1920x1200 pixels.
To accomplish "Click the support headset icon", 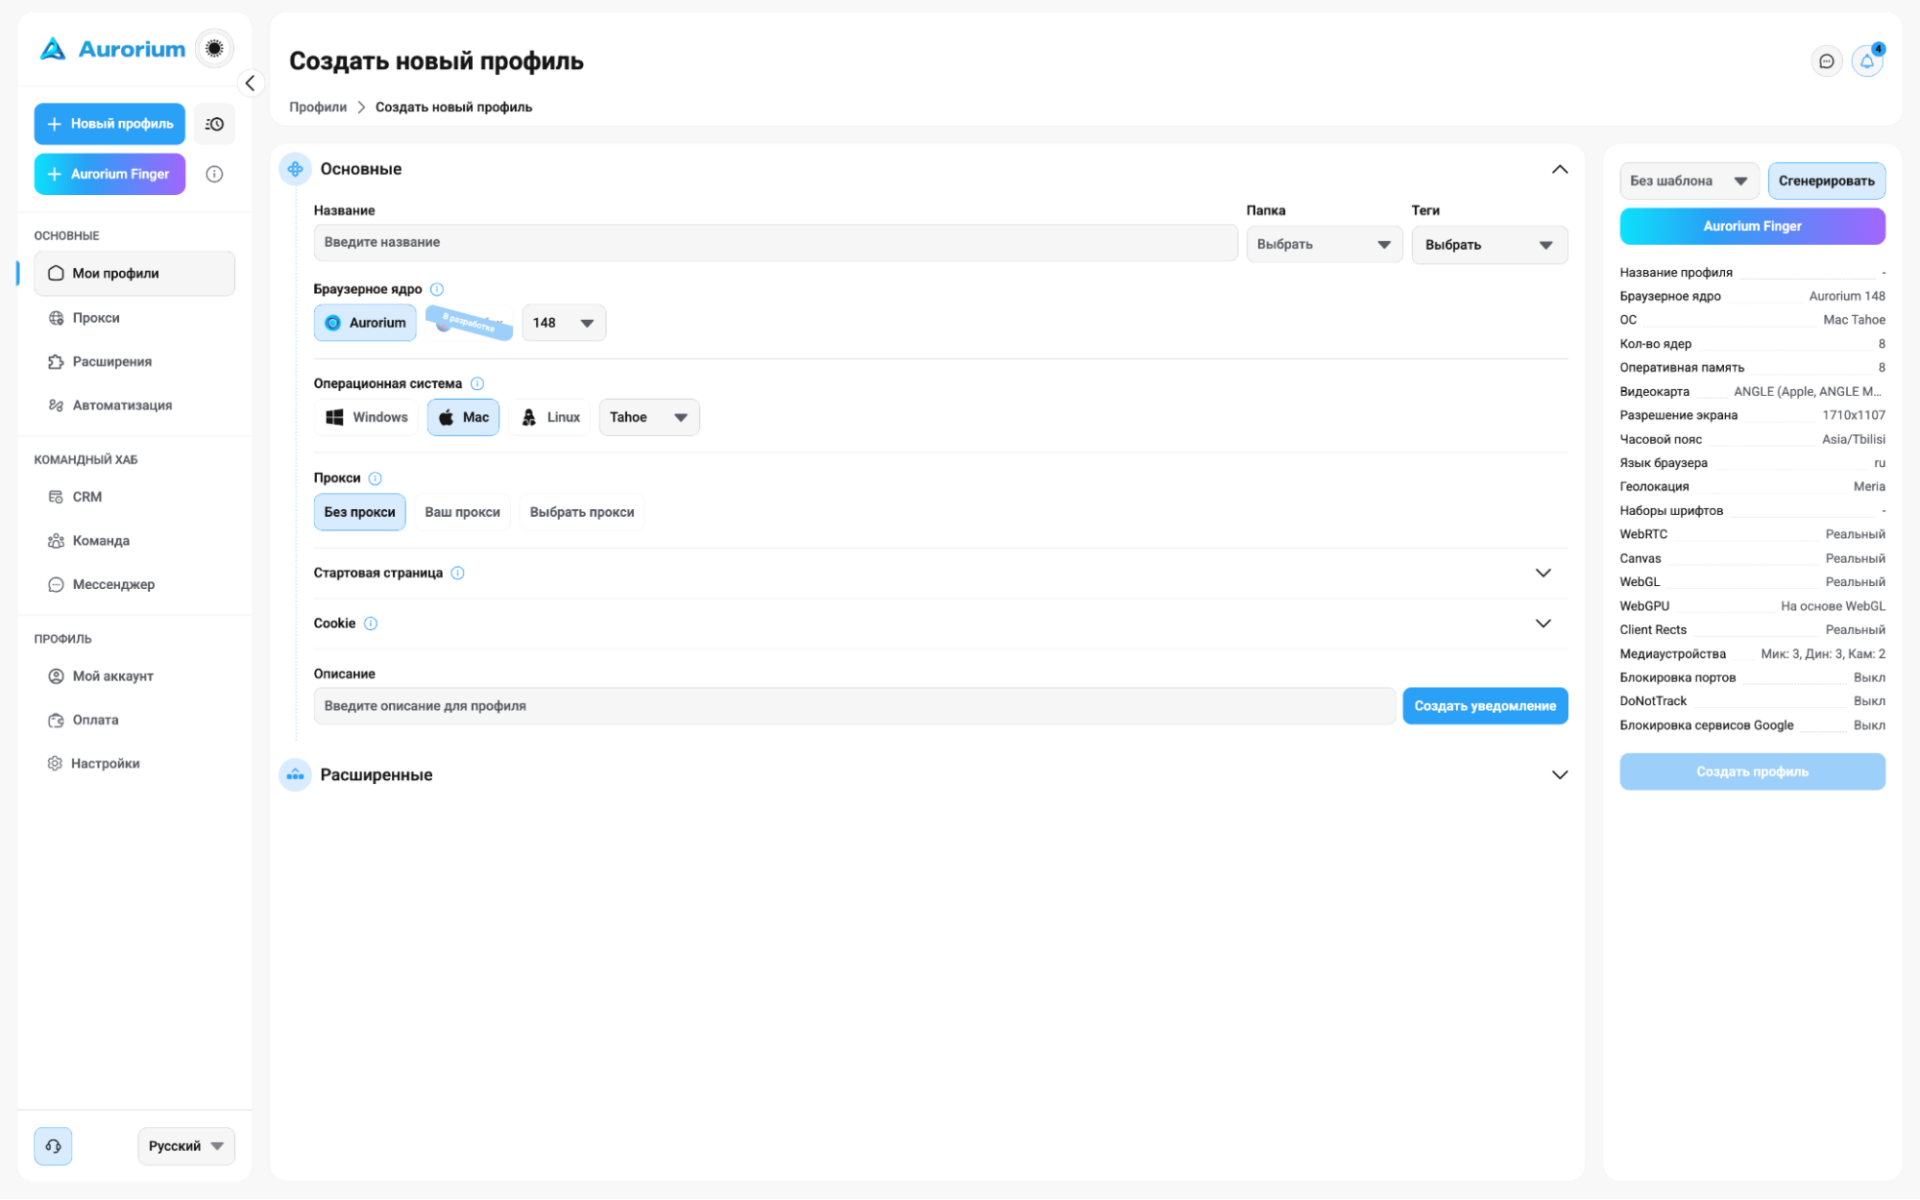I will (x=53, y=1146).
